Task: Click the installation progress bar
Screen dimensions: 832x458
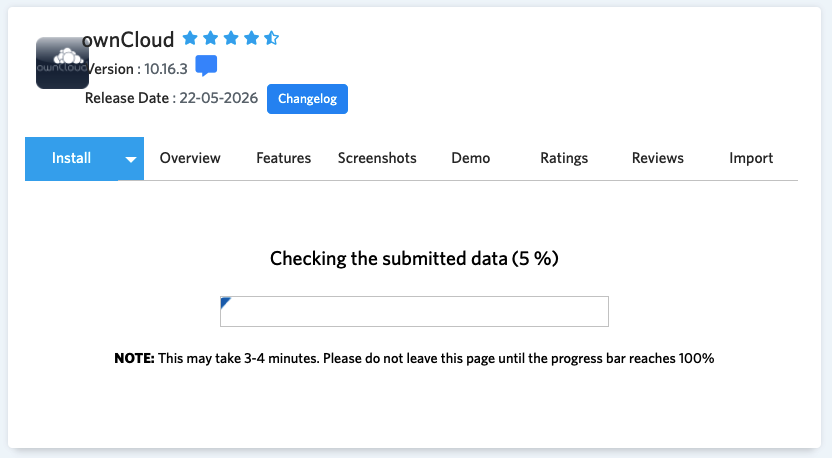Action: click(x=414, y=312)
